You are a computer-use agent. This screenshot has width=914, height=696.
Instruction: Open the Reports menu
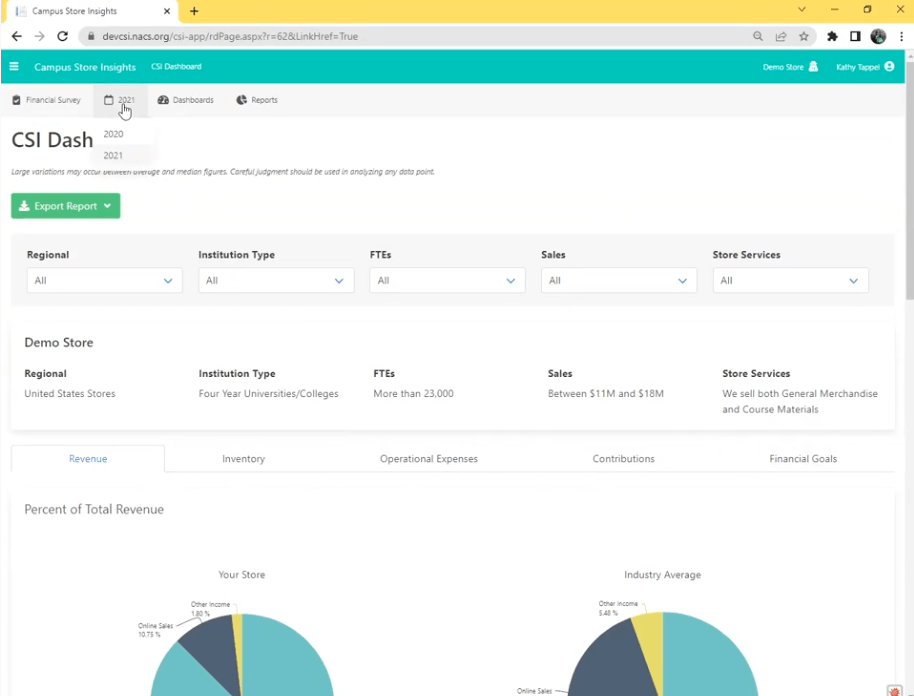[x=257, y=100]
